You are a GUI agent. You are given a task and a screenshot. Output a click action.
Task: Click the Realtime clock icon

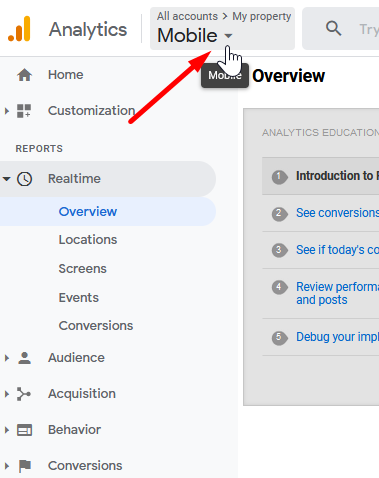(x=25, y=179)
